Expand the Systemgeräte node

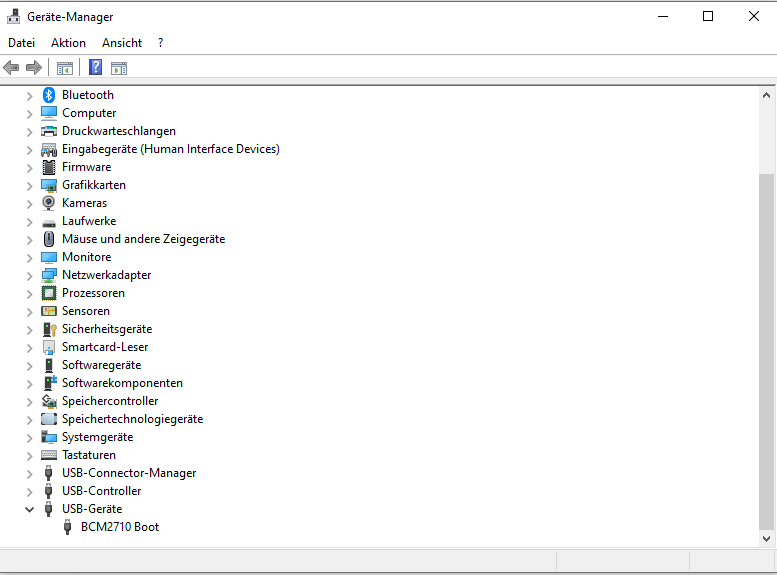point(29,438)
